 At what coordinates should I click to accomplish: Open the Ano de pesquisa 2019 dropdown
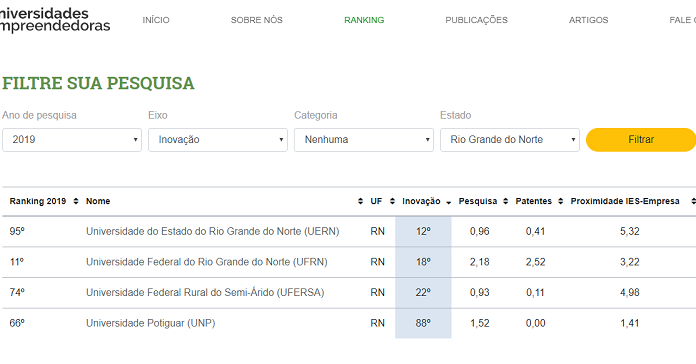click(72, 140)
